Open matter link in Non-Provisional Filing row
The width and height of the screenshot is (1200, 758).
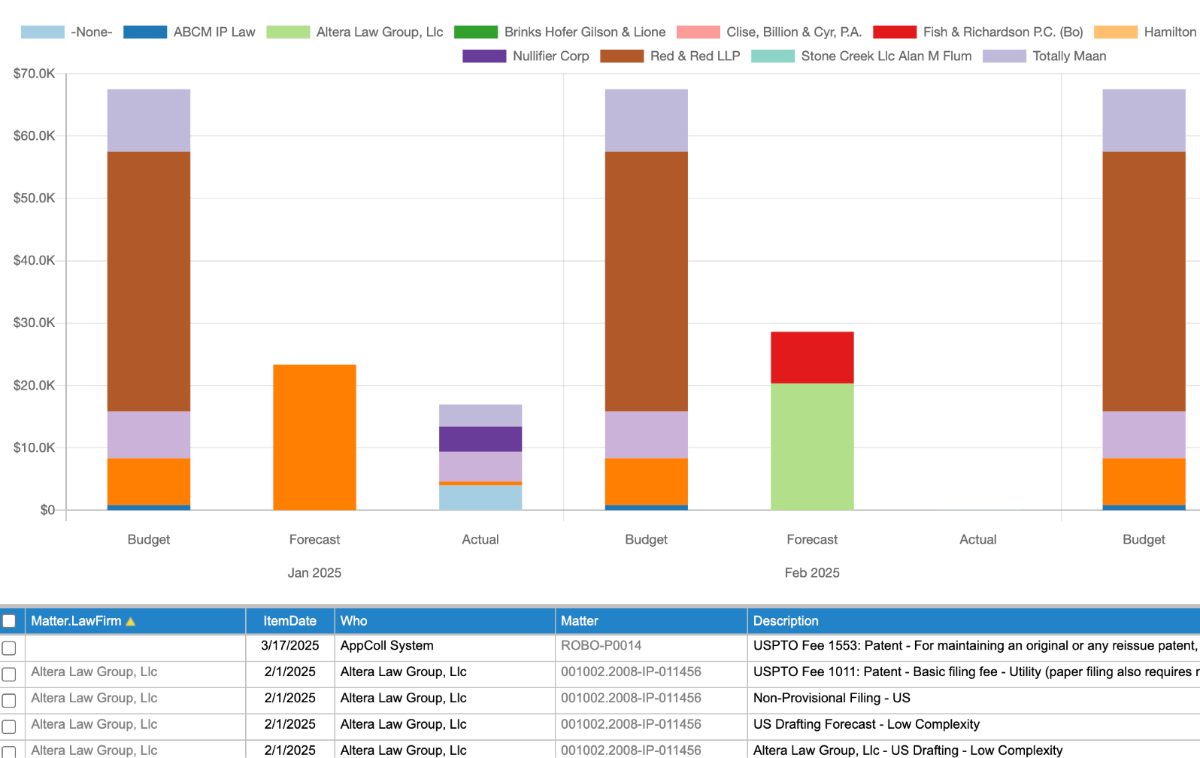tap(631, 698)
